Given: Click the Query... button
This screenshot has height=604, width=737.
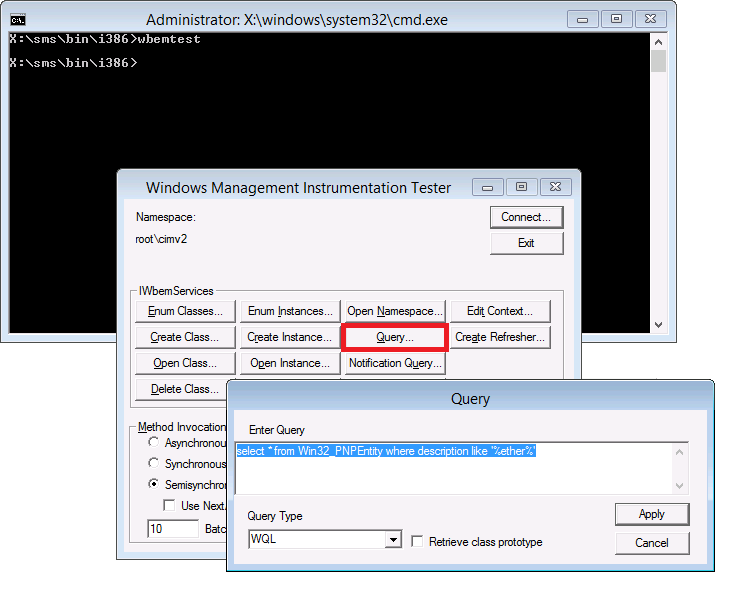Looking at the screenshot, I should [x=395, y=337].
